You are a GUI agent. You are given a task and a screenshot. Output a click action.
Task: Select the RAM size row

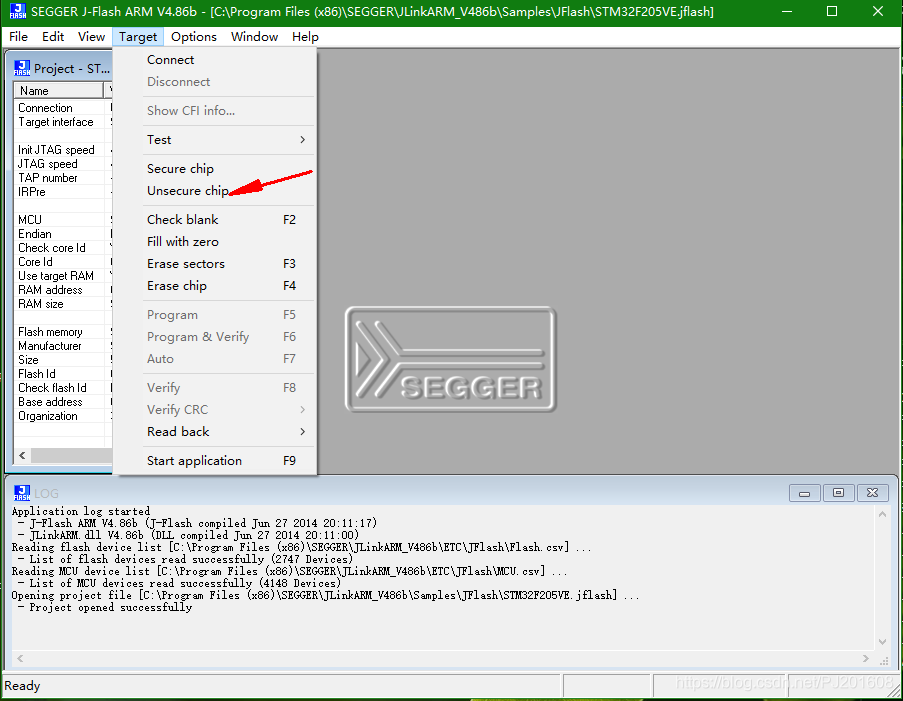point(63,304)
